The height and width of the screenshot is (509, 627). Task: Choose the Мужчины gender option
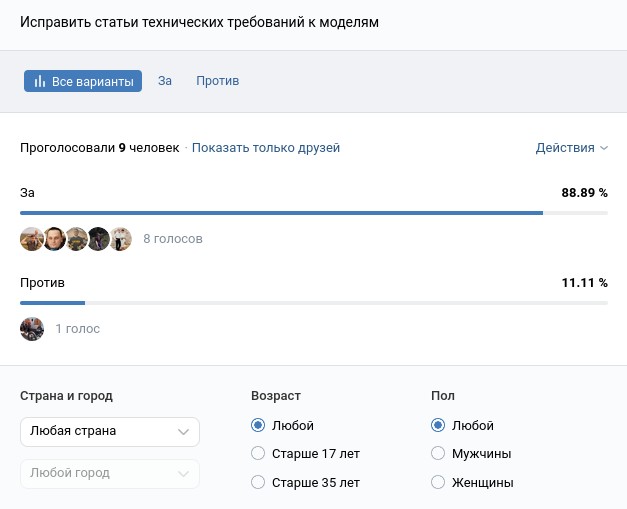coord(438,453)
